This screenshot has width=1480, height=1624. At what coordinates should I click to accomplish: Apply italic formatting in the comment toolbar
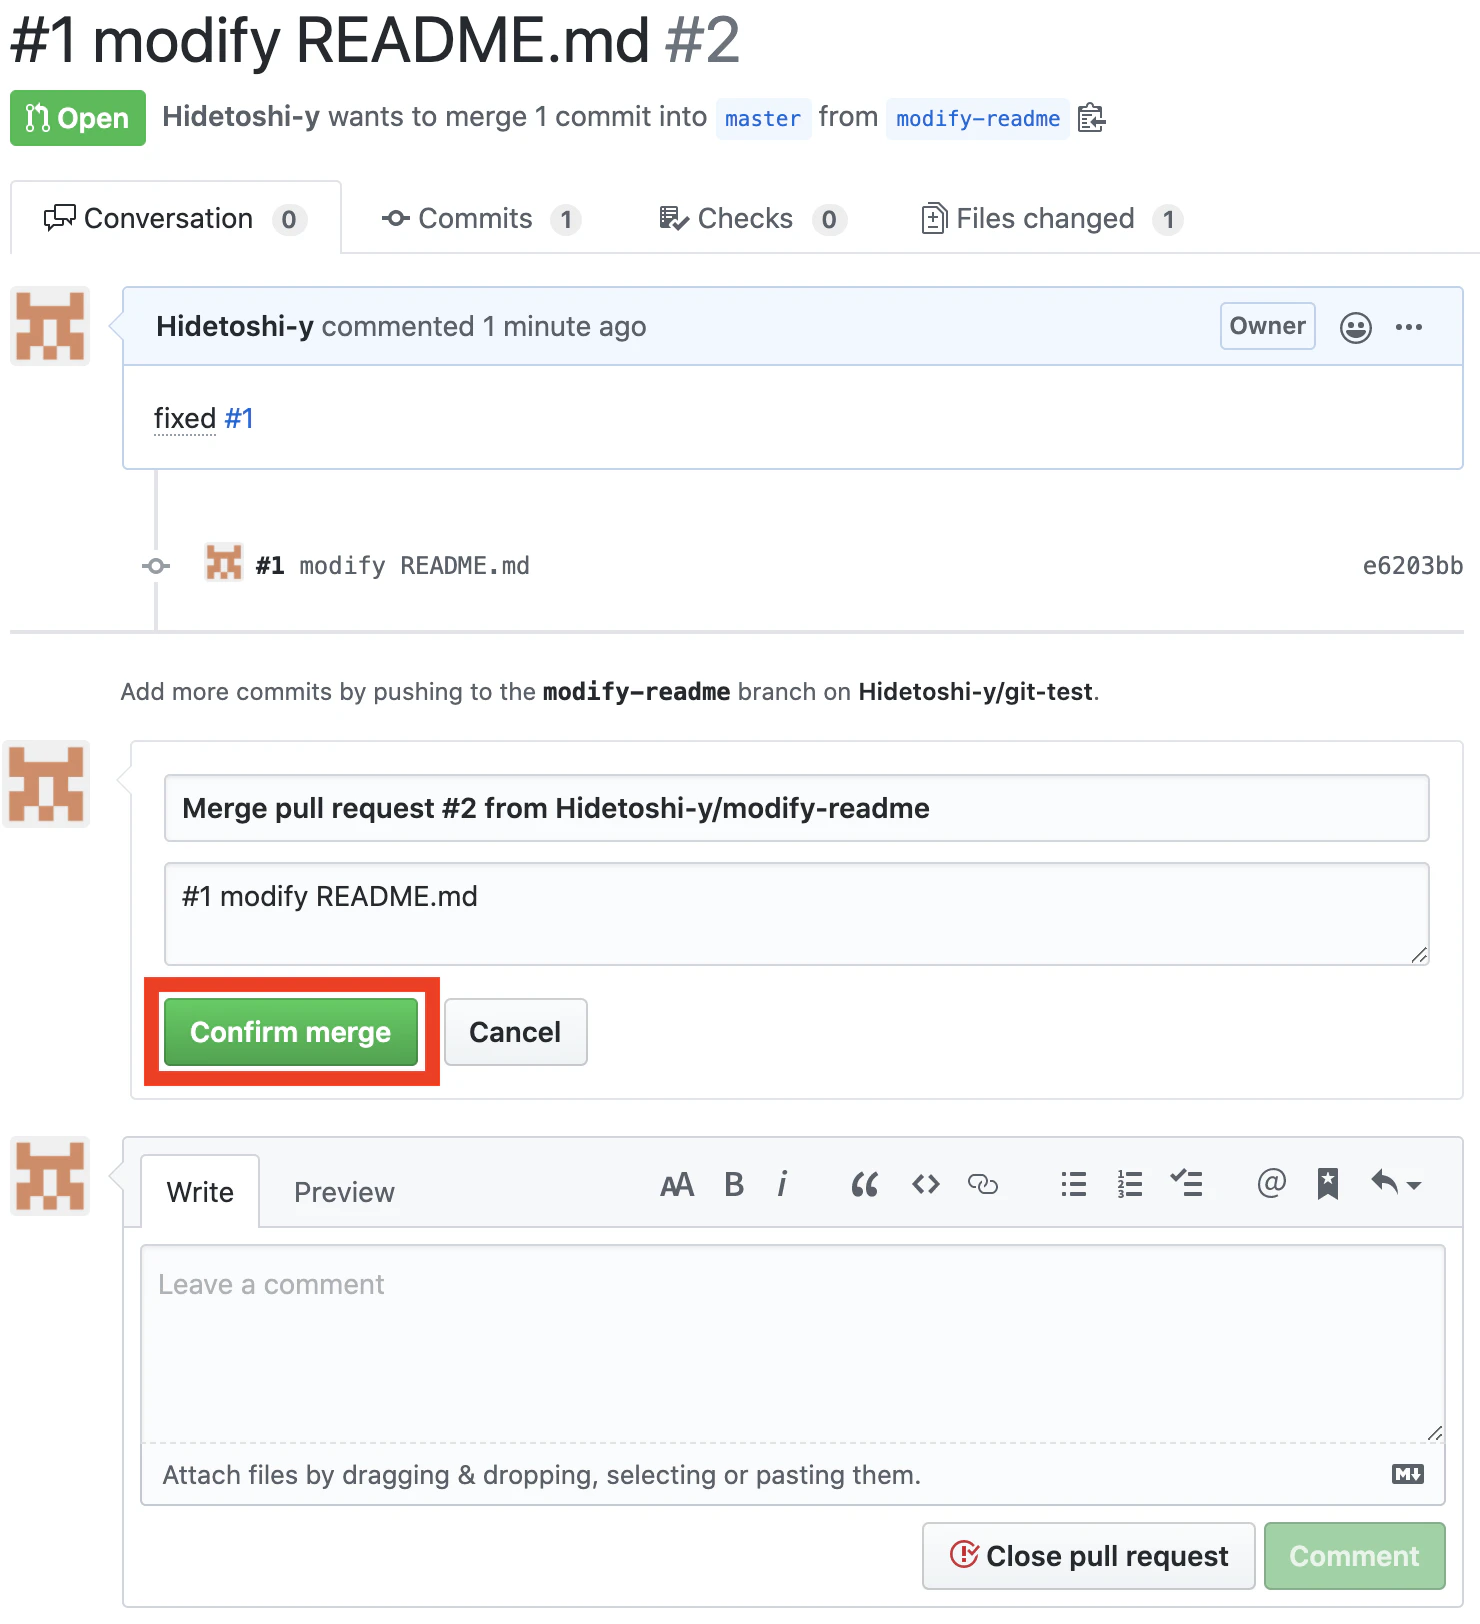tap(782, 1185)
